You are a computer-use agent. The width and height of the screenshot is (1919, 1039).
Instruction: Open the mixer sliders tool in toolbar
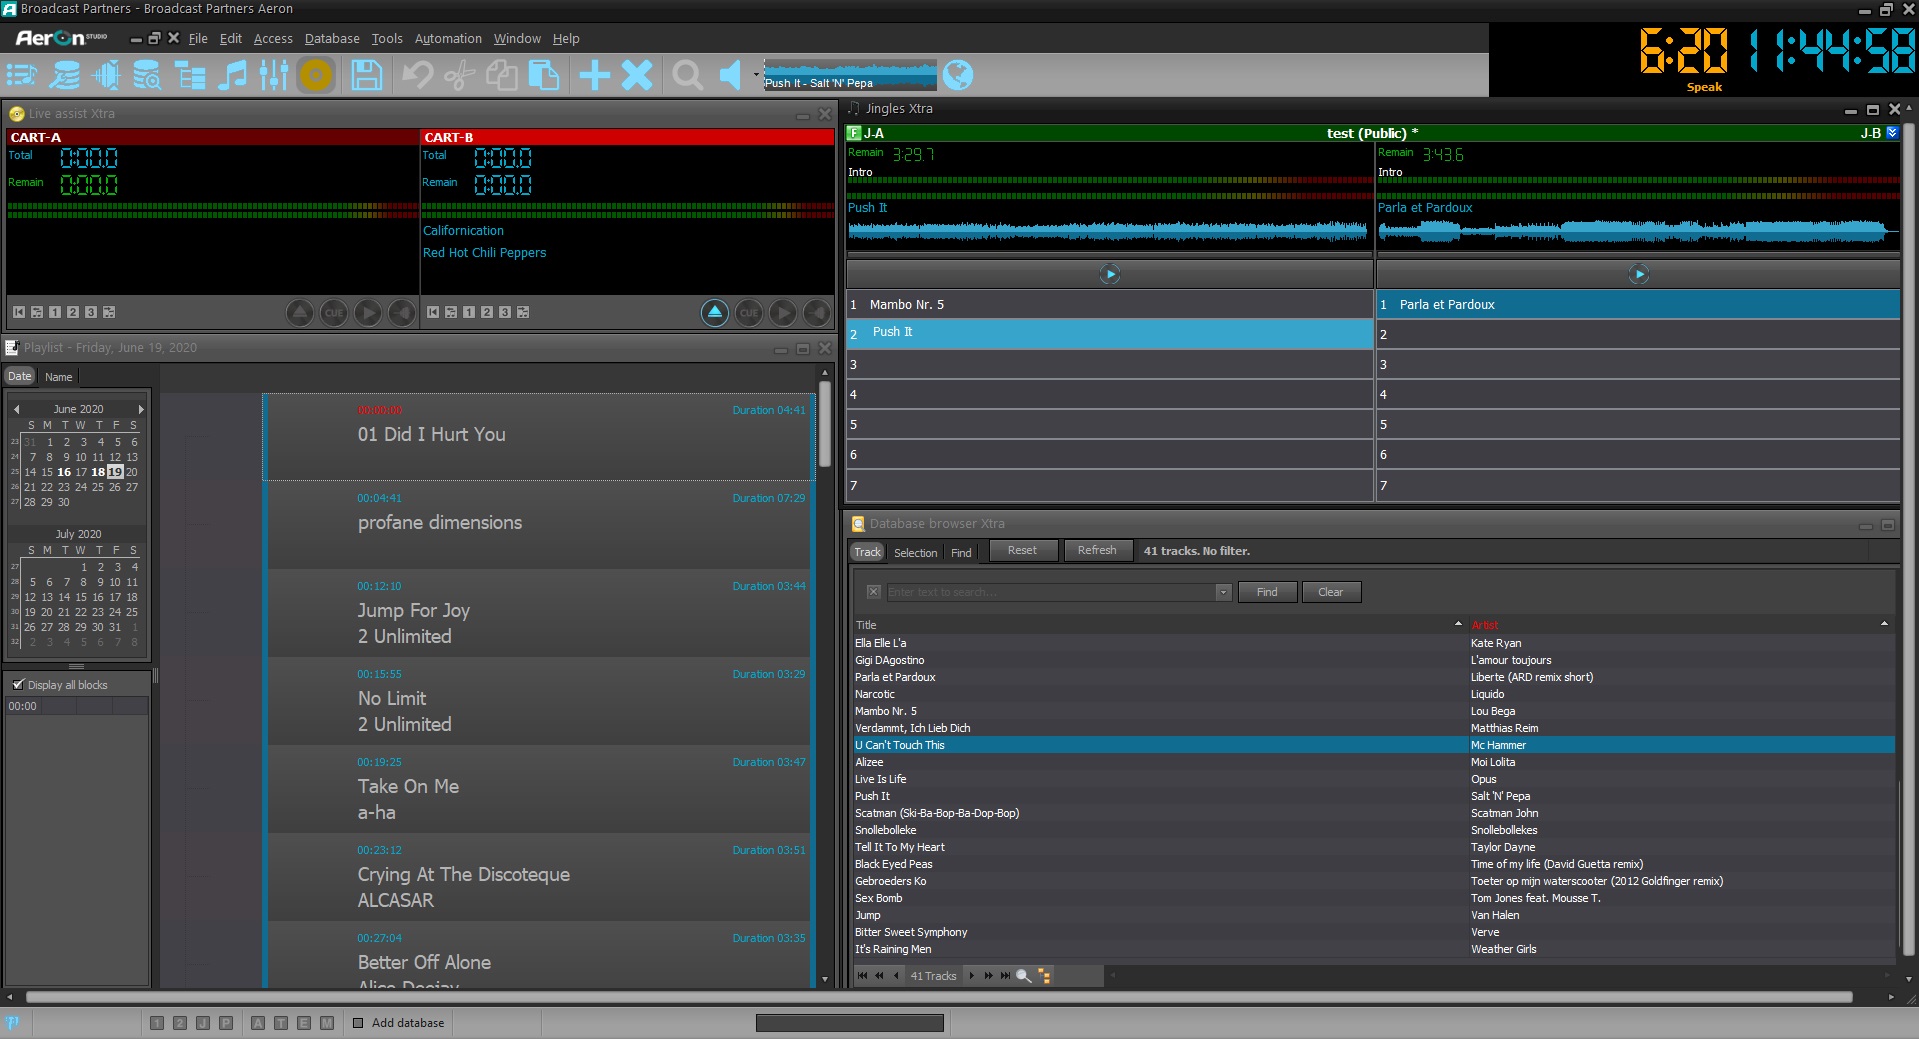(273, 75)
